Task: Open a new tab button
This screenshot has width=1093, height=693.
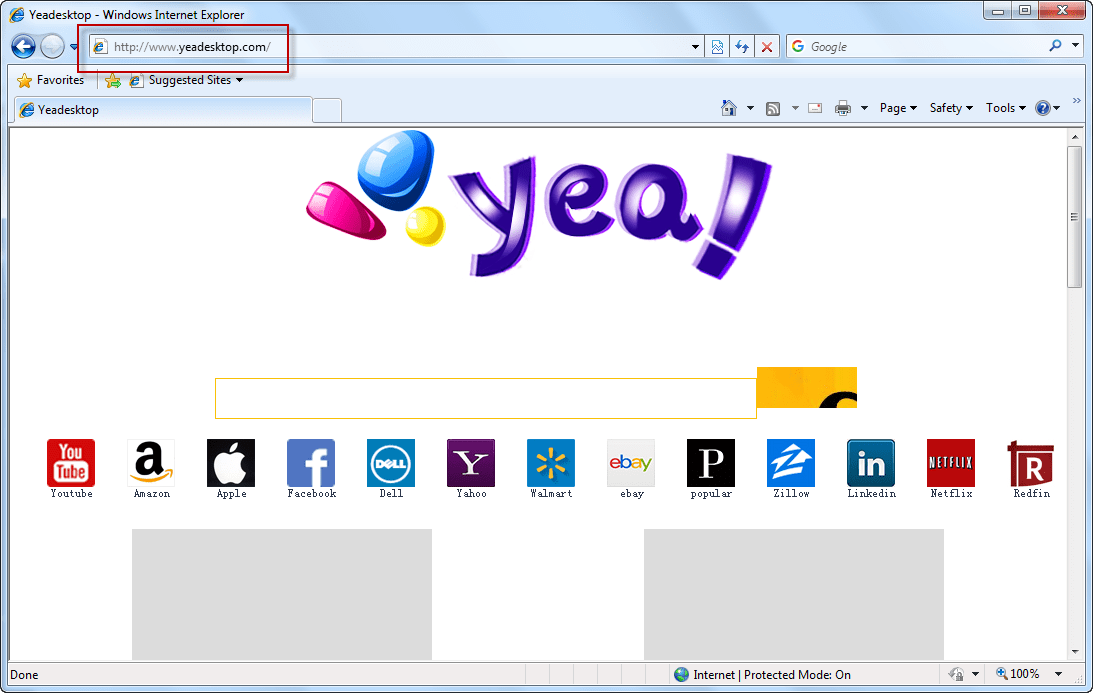Action: (327, 110)
